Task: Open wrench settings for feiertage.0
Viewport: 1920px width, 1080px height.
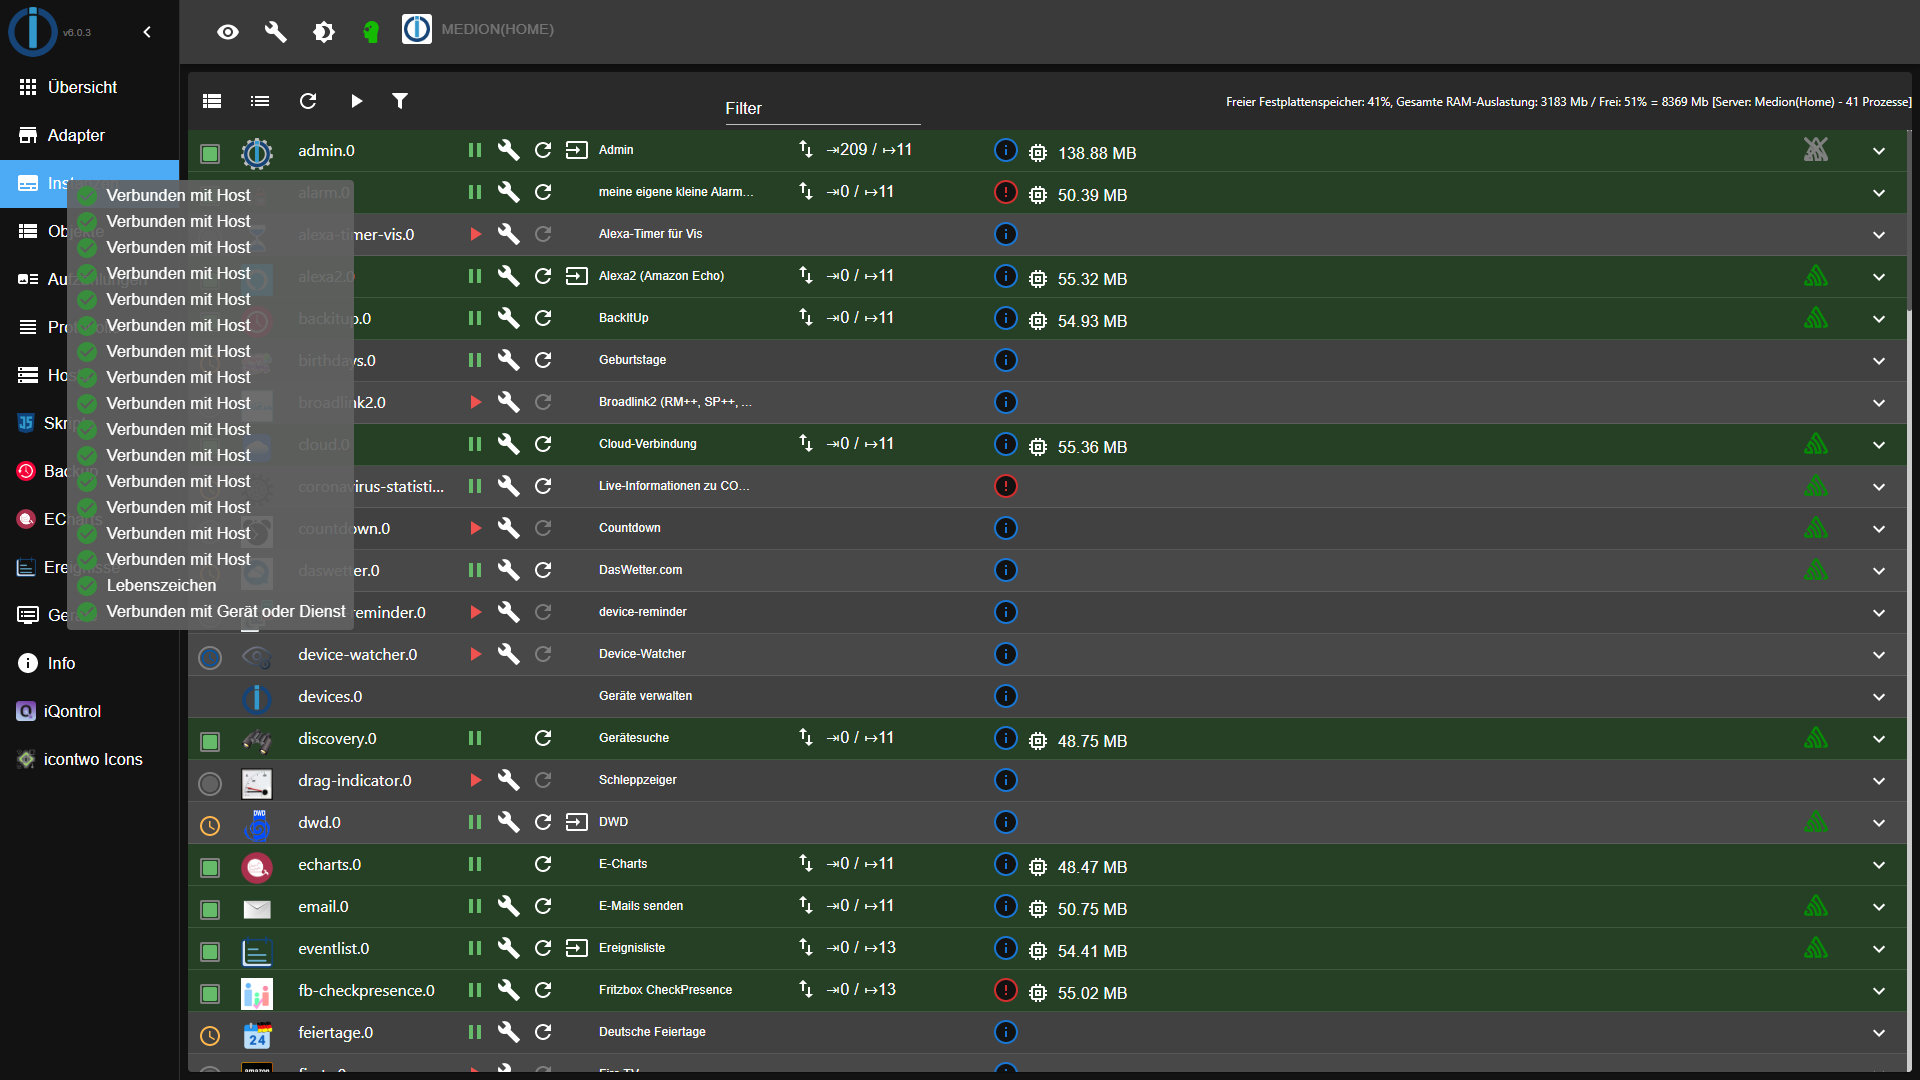Action: pyautogui.click(x=508, y=1032)
